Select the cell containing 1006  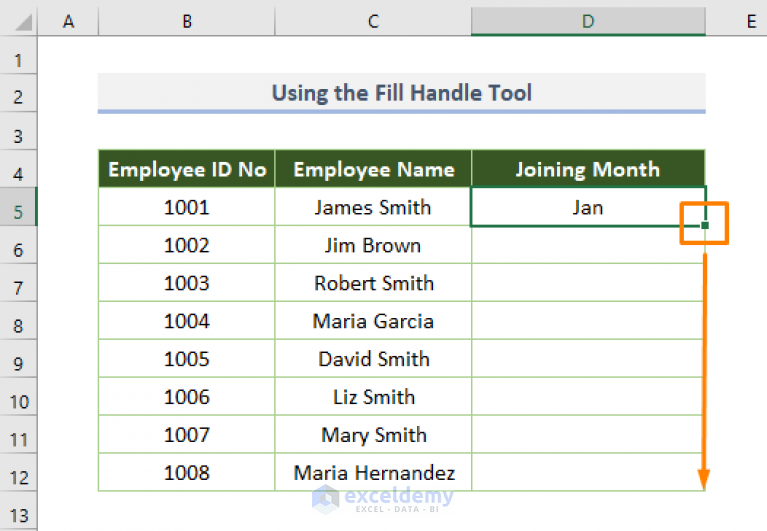click(187, 397)
